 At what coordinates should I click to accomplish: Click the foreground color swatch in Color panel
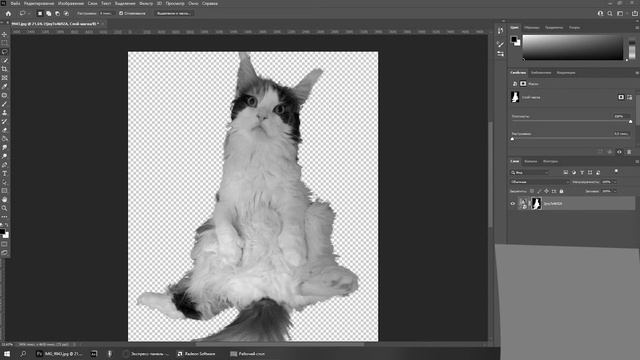click(x=514, y=39)
